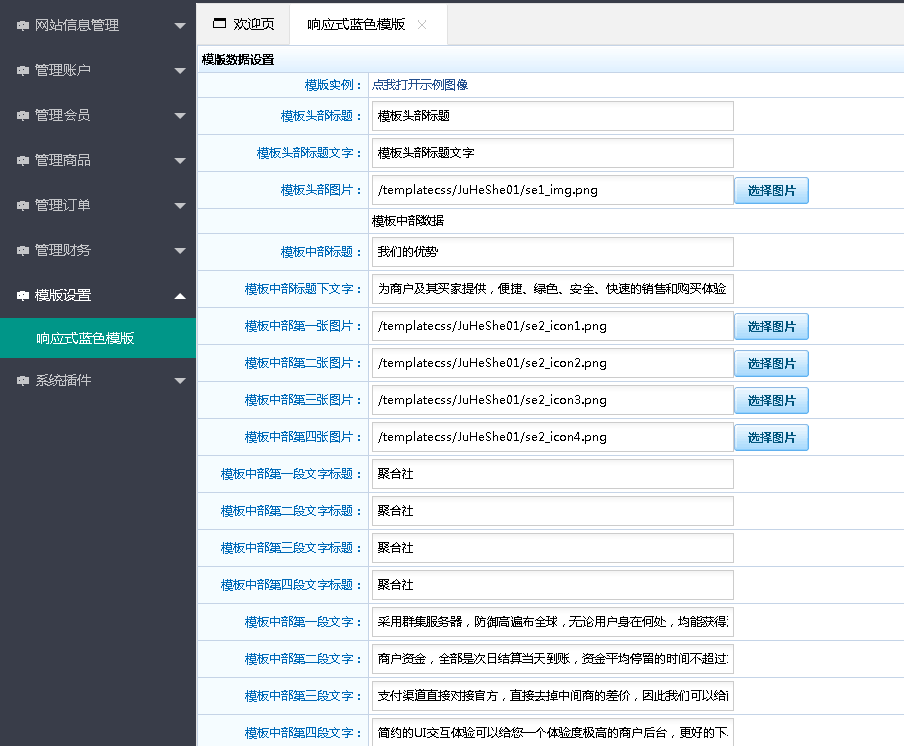Click the 网站信息管理 sidebar icon

click(22, 25)
